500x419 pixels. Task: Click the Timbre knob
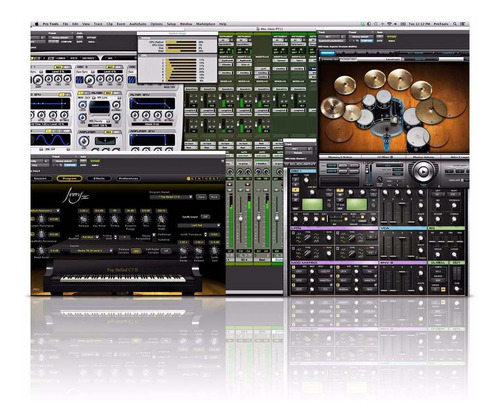tap(114, 219)
